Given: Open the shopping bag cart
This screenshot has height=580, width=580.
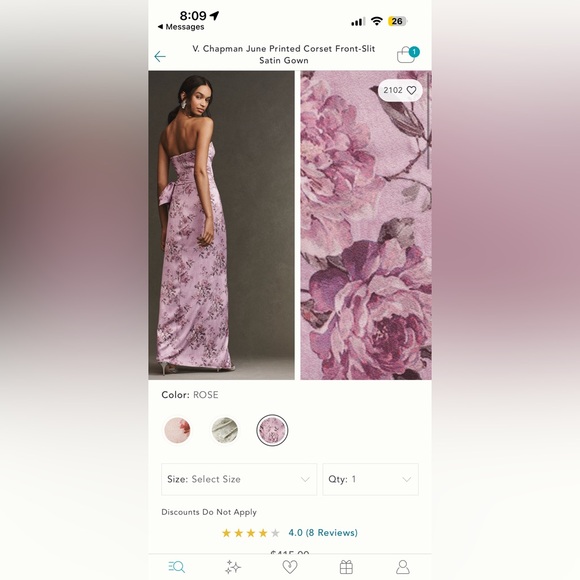Looking at the screenshot, I should 407,55.
